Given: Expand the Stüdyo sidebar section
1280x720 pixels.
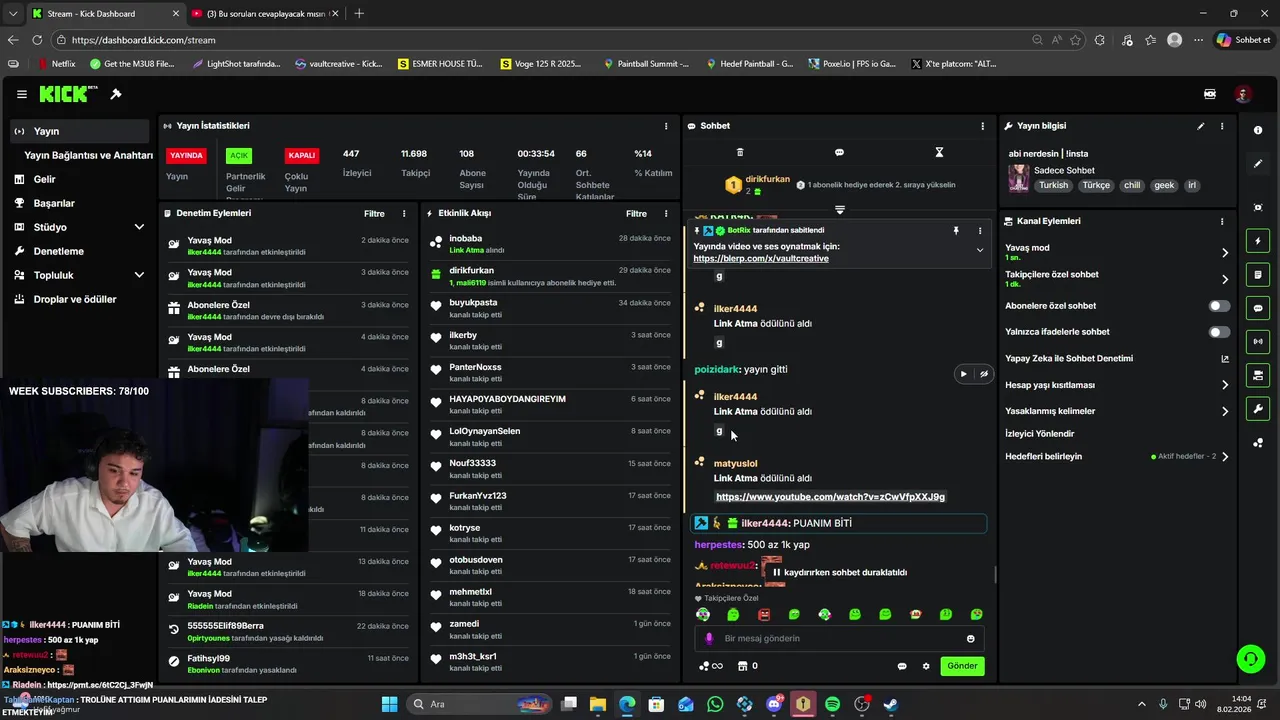Looking at the screenshot, I should tap(139, 227).
